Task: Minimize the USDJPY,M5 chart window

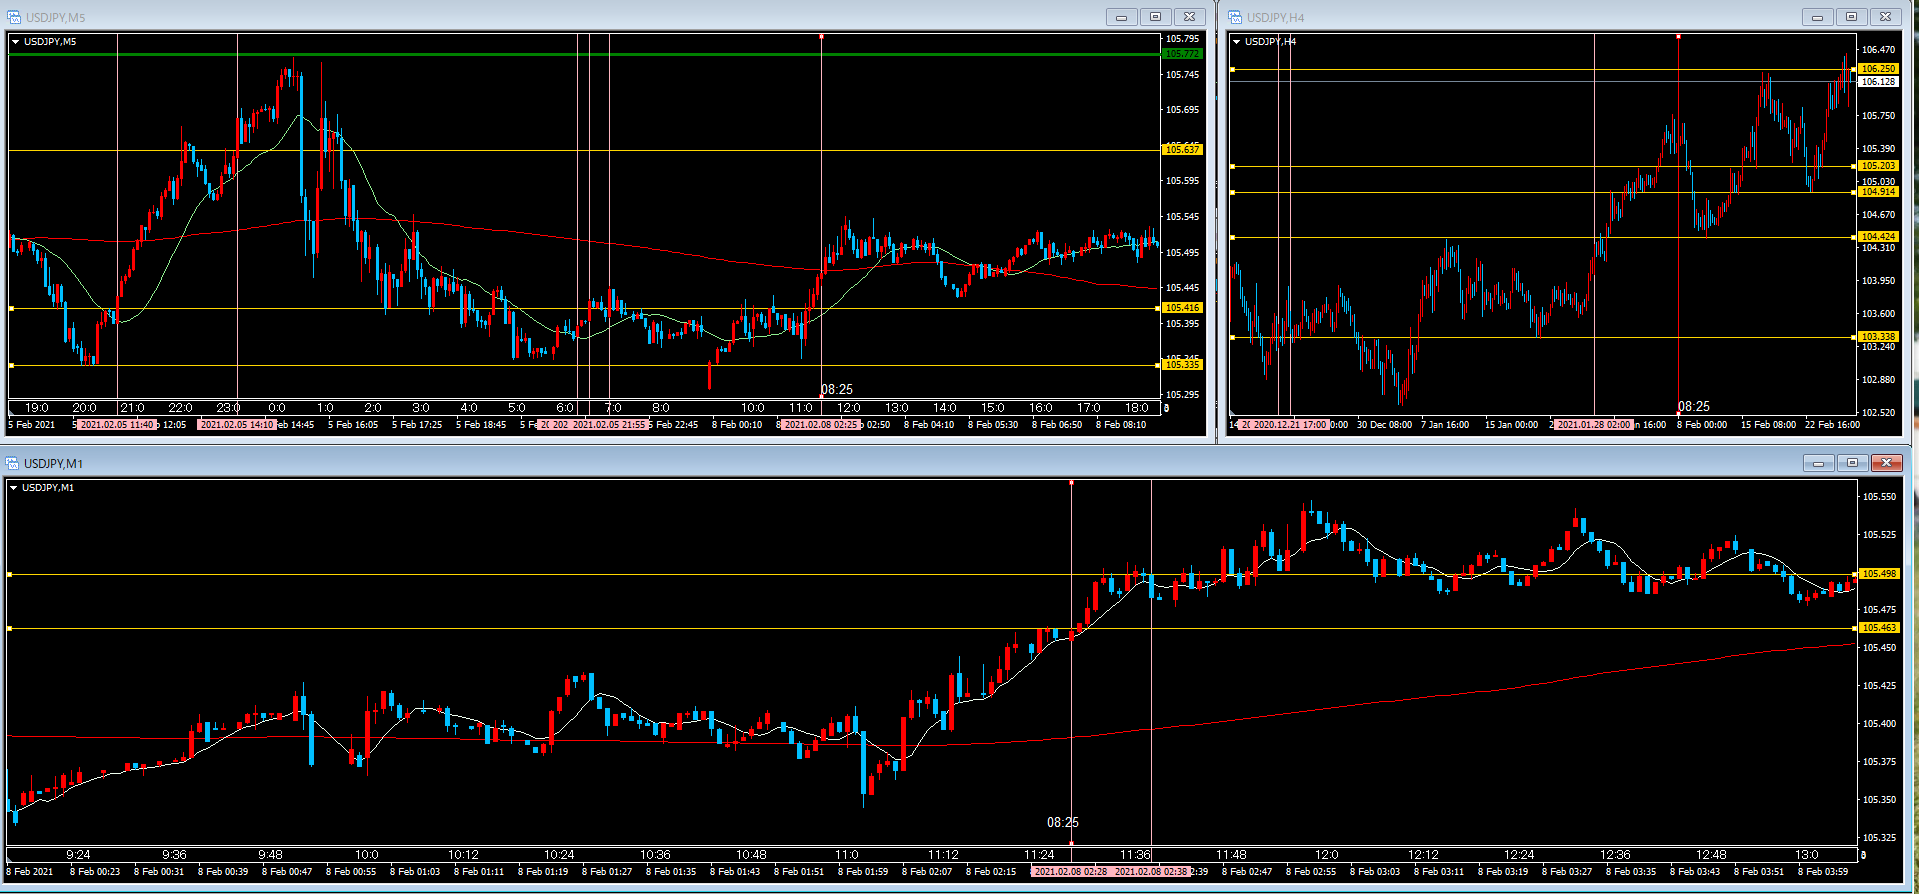Action: (x=1121, y=17)
